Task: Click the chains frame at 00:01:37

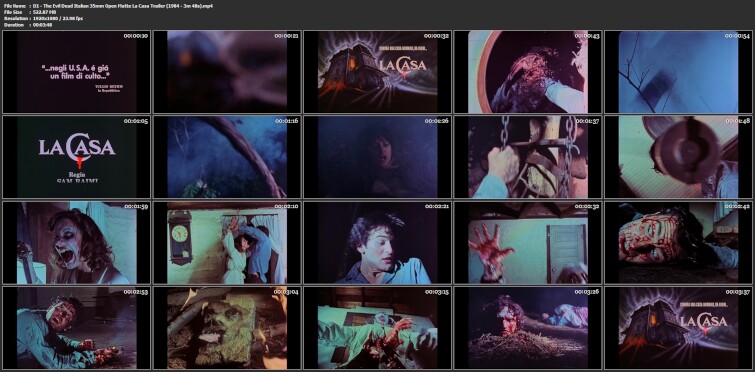Action: pos(528,157)
